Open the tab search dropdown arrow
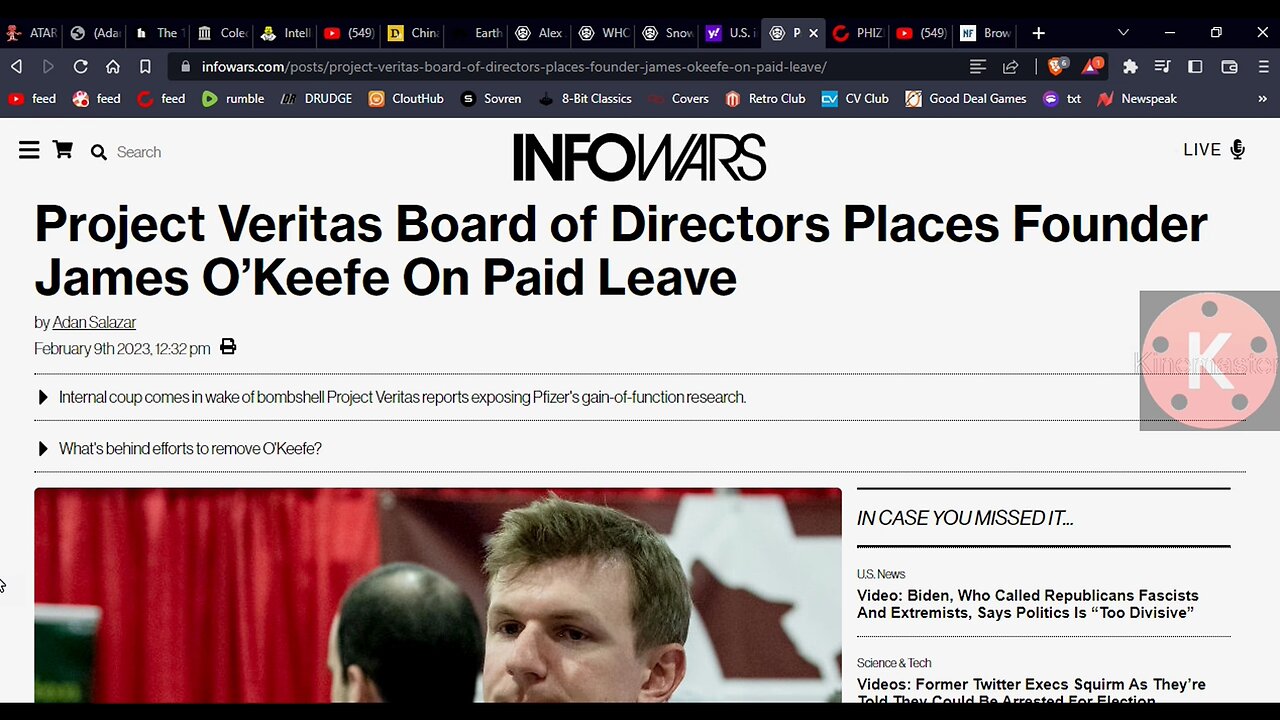 pos(1123,33)
